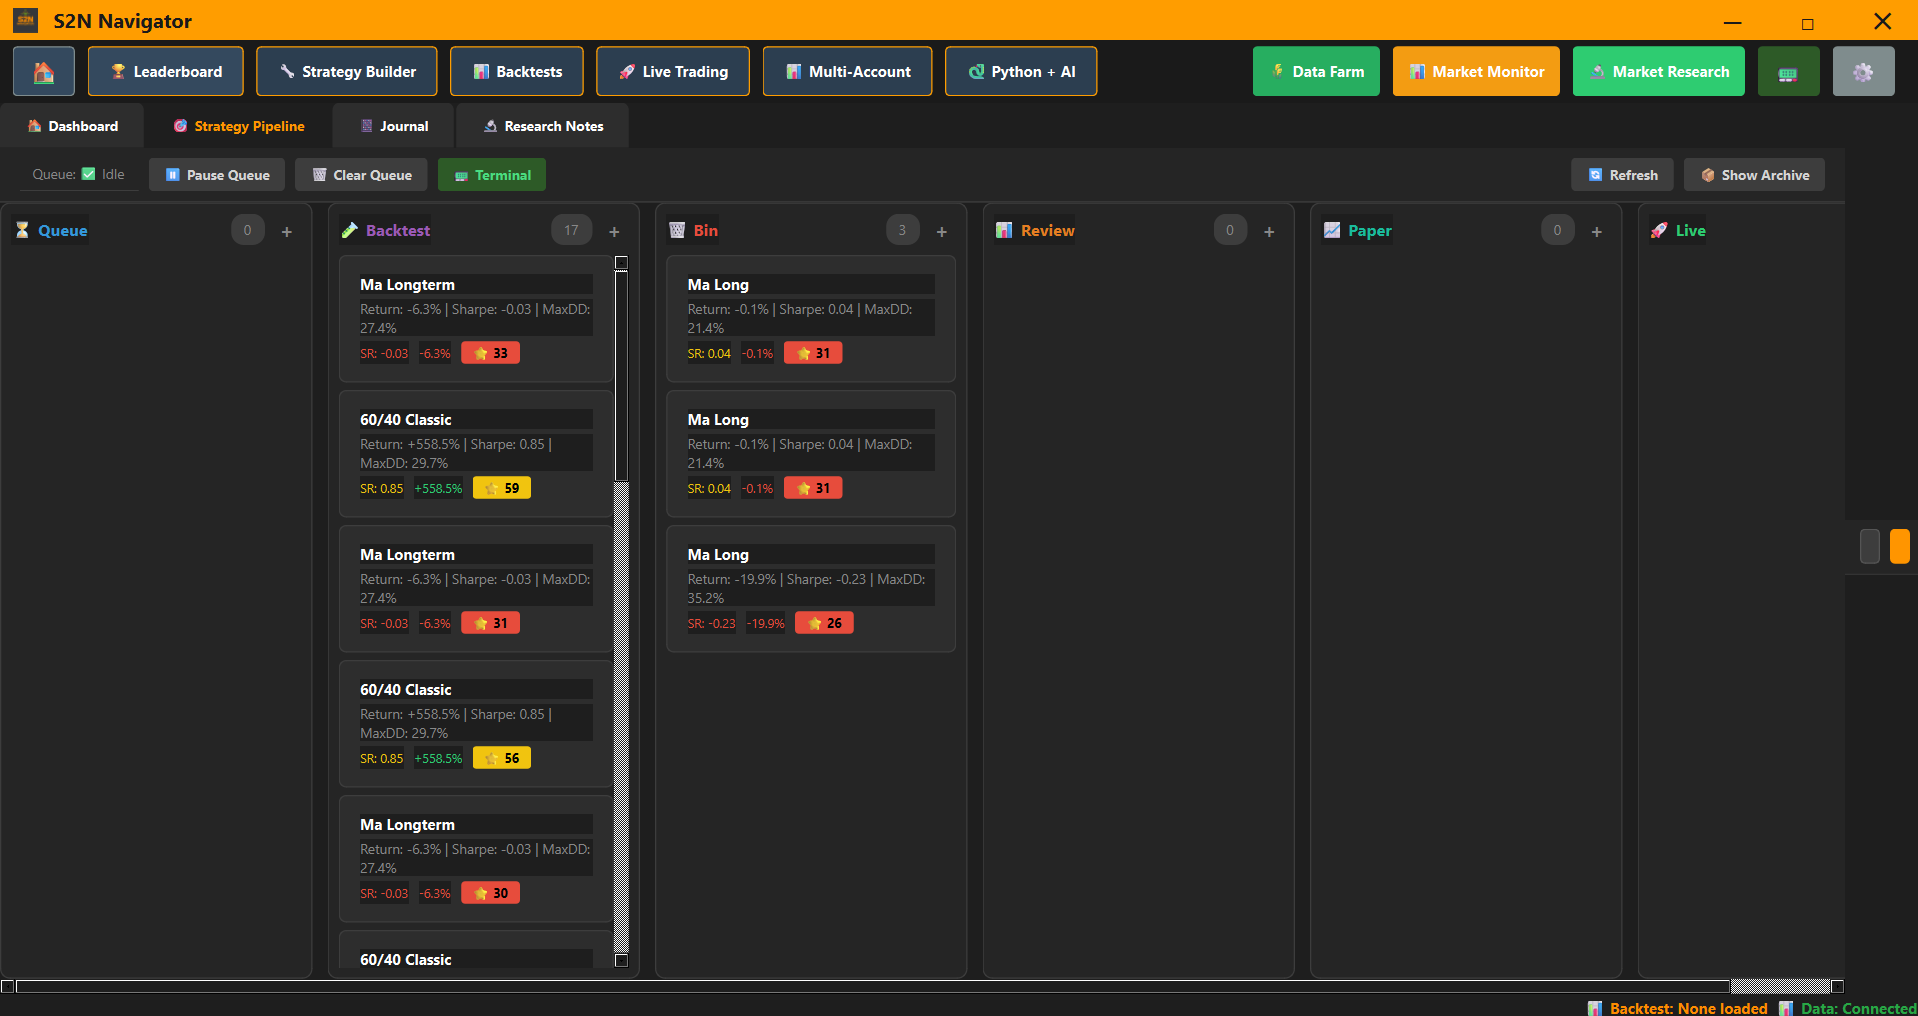Open the Backtests section
1918x1016 pixels.
pyautogui.click(x=517, y=72)
